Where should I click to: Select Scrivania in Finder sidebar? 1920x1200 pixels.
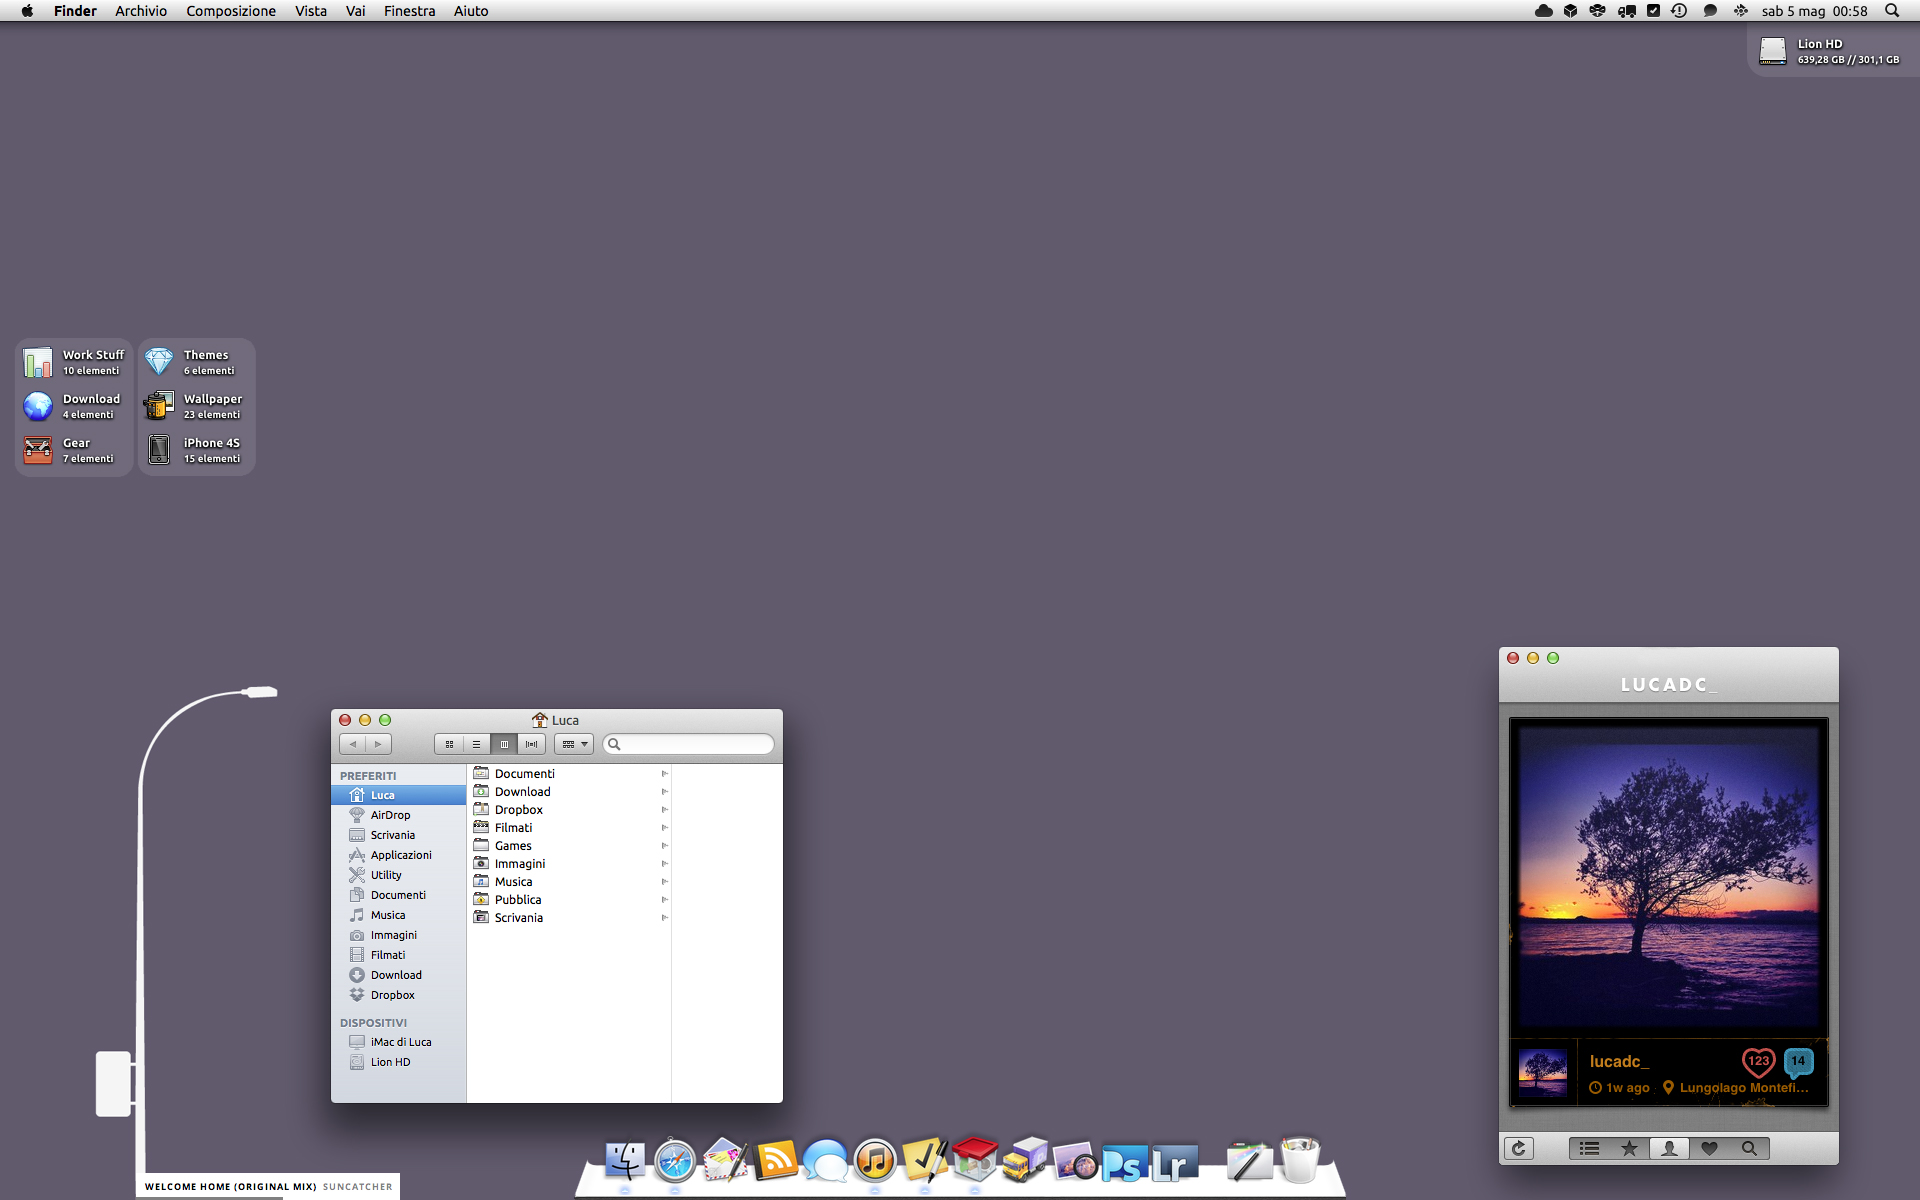(x=393, y=835)
